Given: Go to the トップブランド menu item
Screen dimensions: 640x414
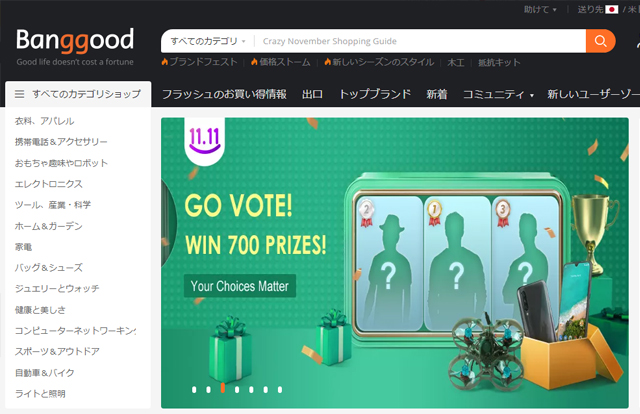Looking at the screenshot, I should (375, 94).
